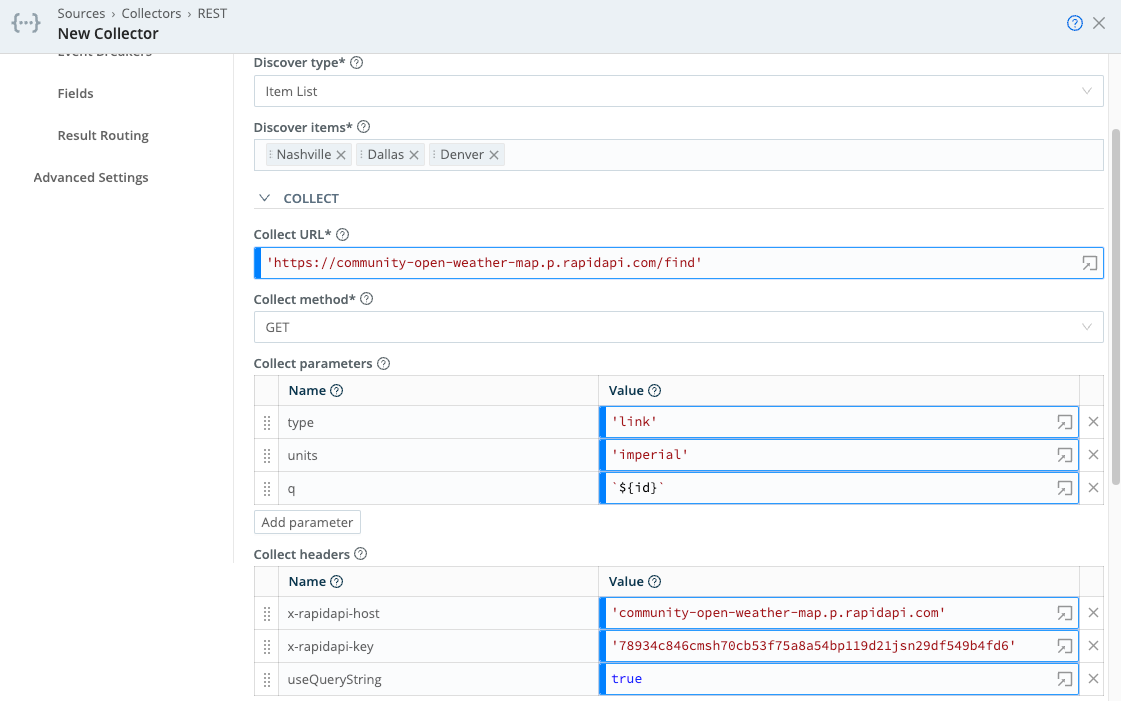This screenshot has height=701, width=1121.
Task: Delete the useQueryString header row
Action: [x=1093, y=679]
